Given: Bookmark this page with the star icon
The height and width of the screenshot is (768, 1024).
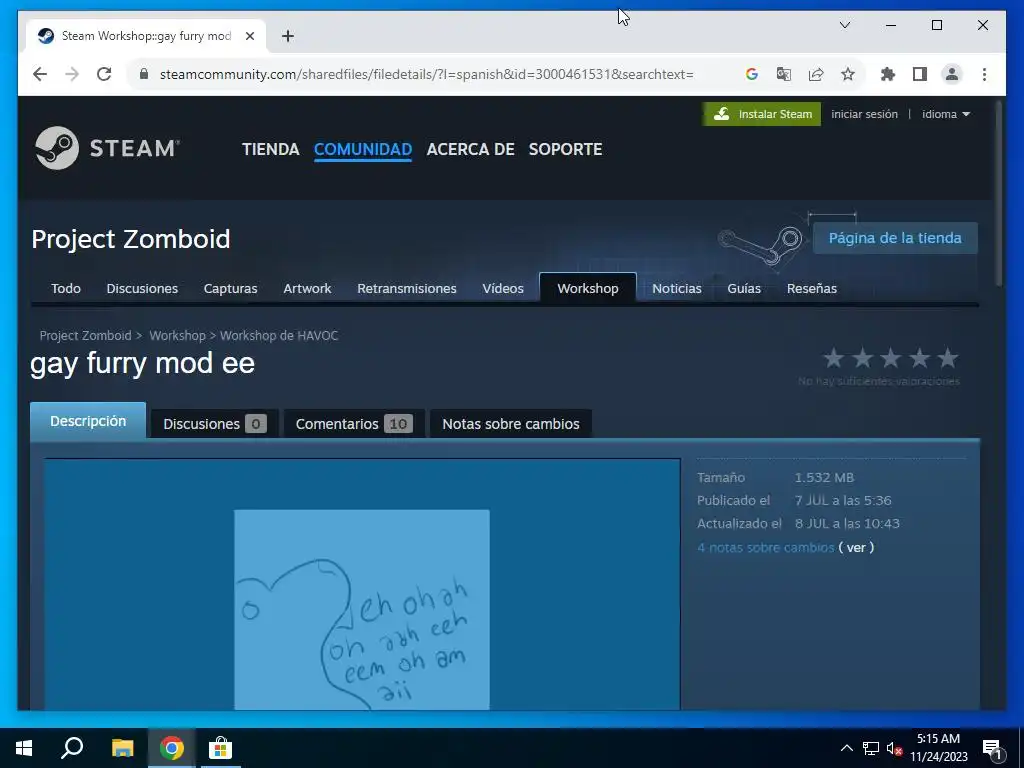Looking at the screenshot, I should [848, 74].
